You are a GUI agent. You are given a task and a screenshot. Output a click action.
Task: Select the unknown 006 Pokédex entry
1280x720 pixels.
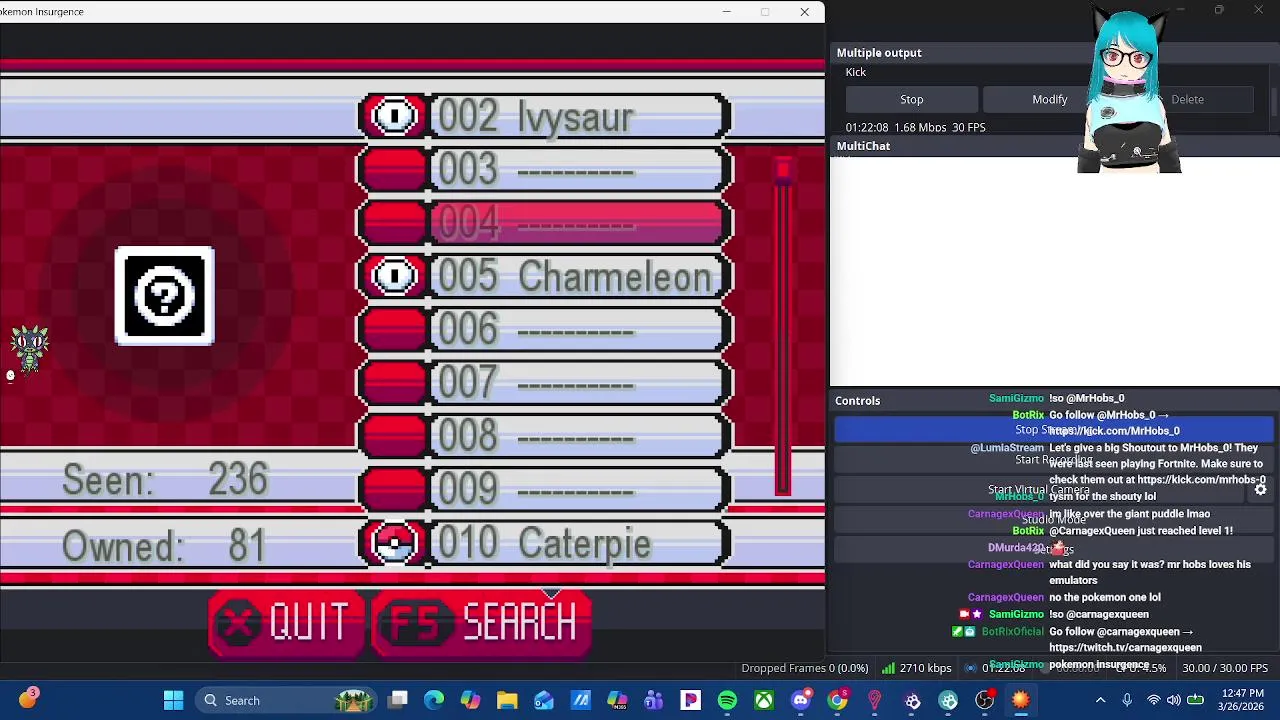pyautogui.click(x=544, y=329)
